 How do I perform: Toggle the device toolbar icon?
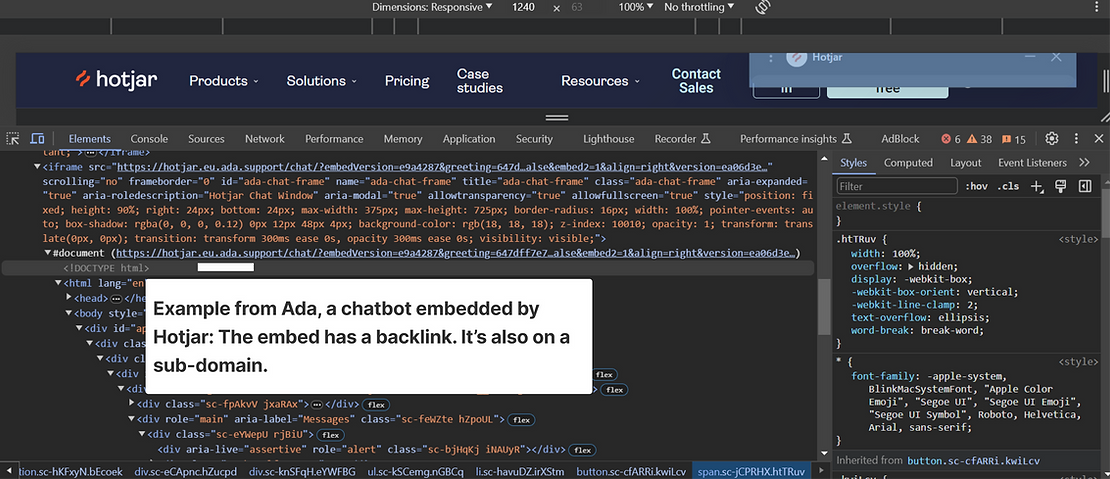click(38, 139)
